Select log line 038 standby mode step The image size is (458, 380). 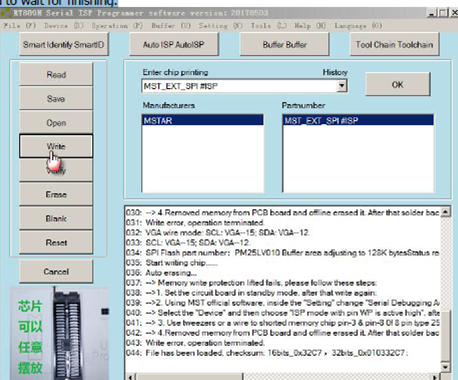click(251, 293)
